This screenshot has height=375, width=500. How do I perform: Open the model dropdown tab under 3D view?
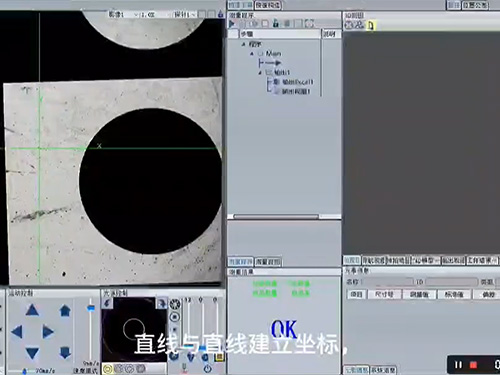click(425, 260)
